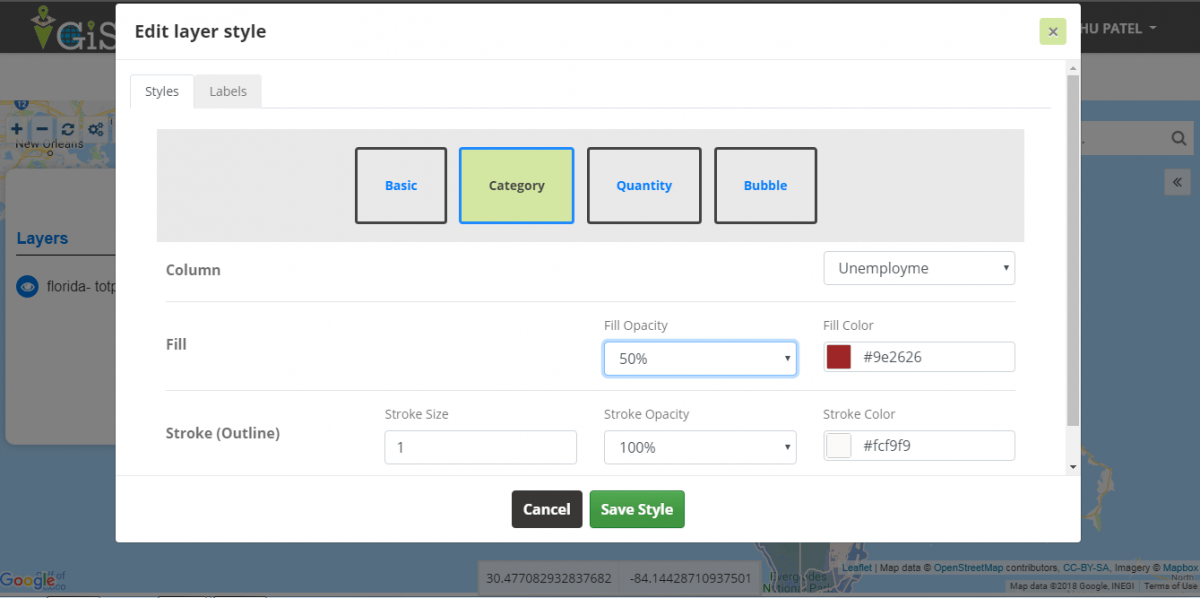Cancel the layer style edits
Viewport: 1200px width, 598px height.
tap(547, 509)
